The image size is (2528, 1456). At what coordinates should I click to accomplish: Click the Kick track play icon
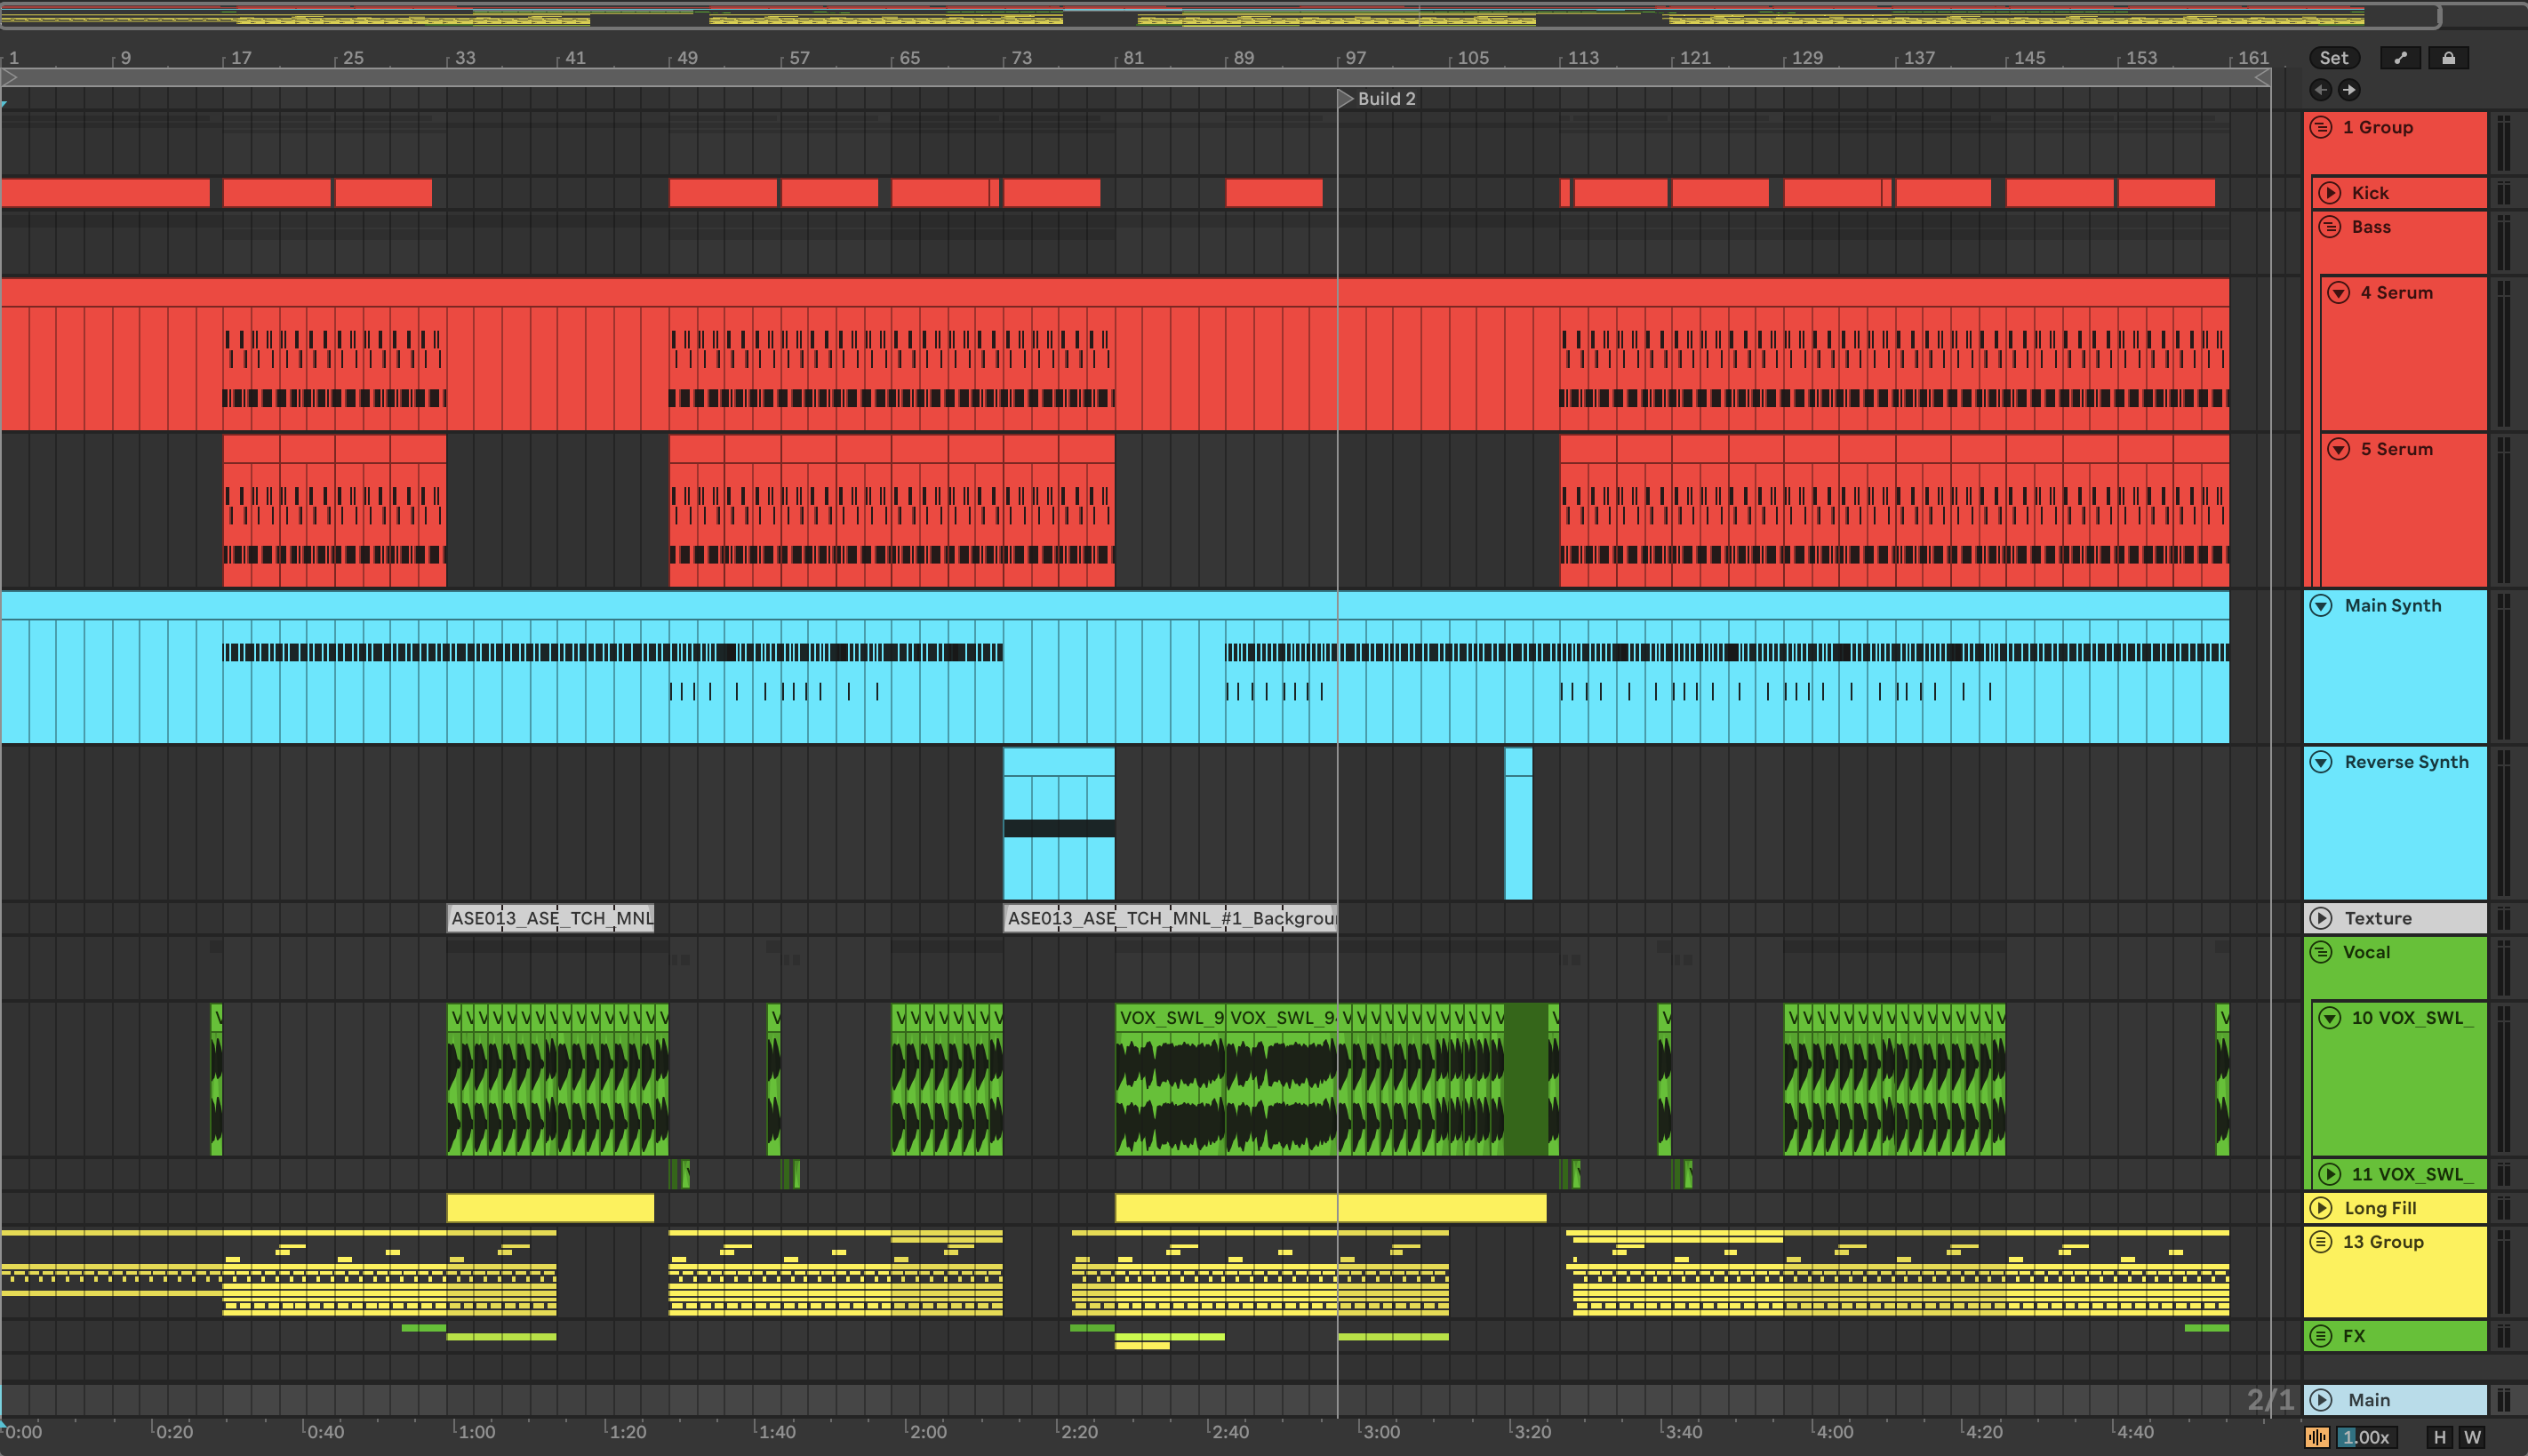pyautogui.click(x=2330, y=193)
